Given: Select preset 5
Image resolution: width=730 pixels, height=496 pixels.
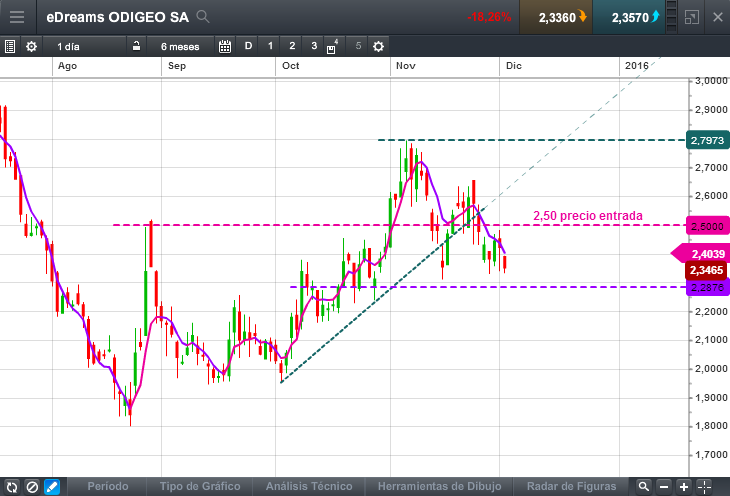Looking at the screenshot, I should pyautogui.click(x=358, y=46).
